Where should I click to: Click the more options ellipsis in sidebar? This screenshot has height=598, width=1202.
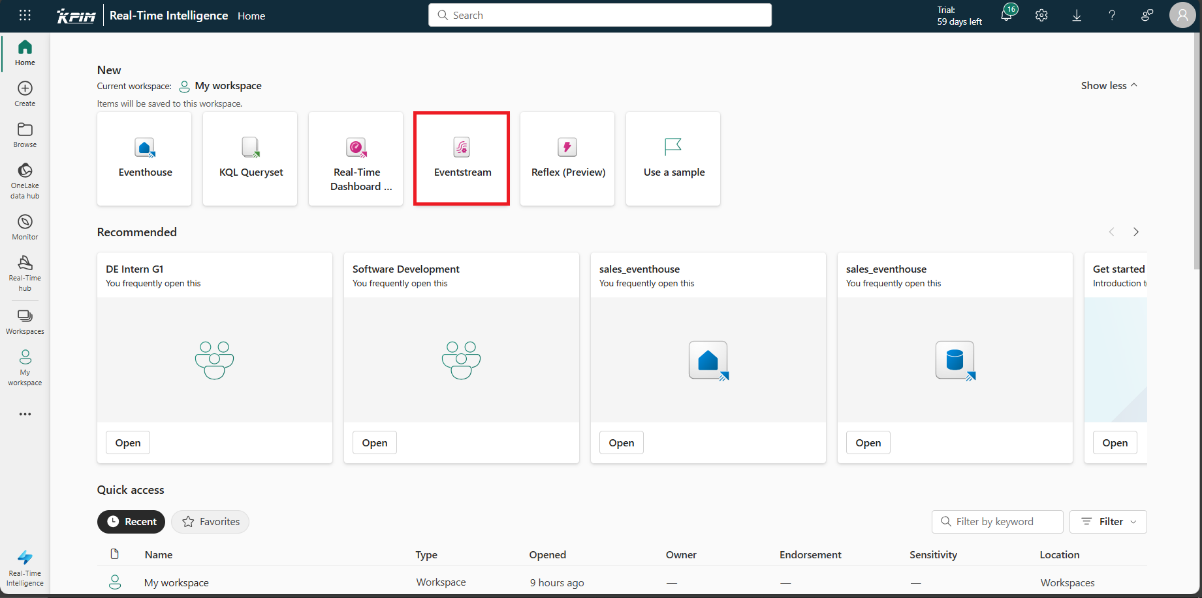coord(25,414)
